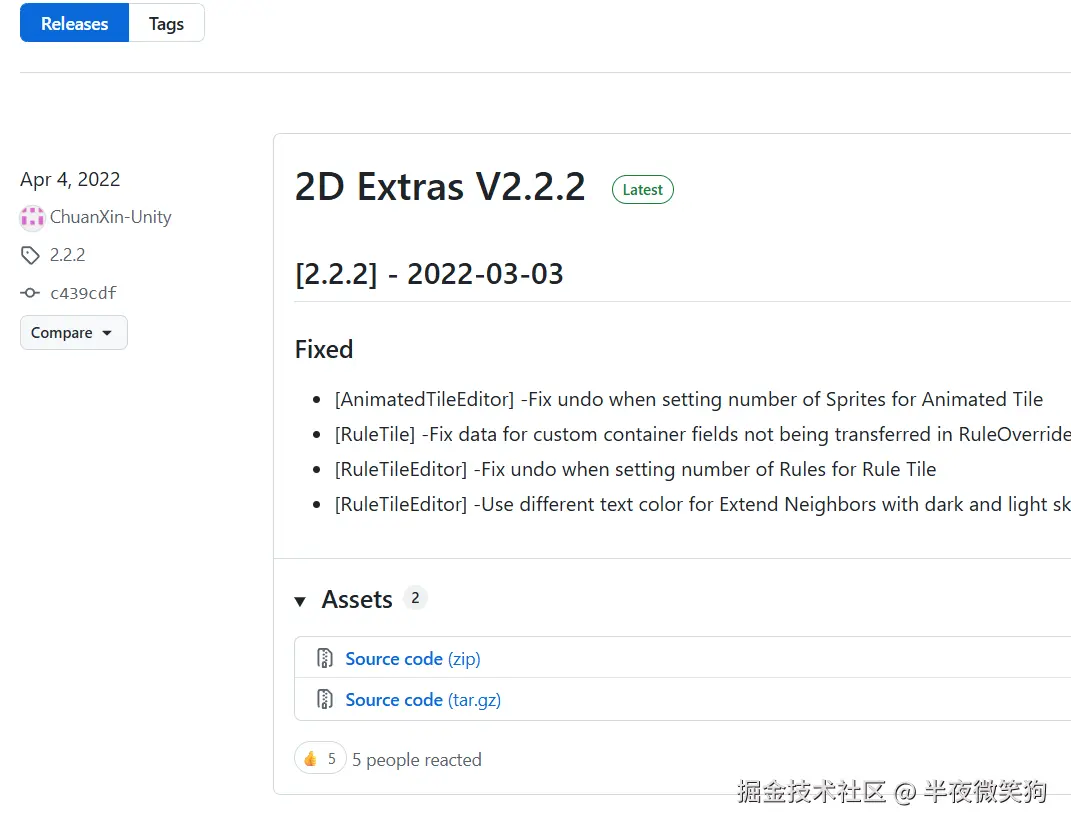Click the commit icon beside c439cdf
The width and height of the screenshot is (1071, 829).
[30, 293]
